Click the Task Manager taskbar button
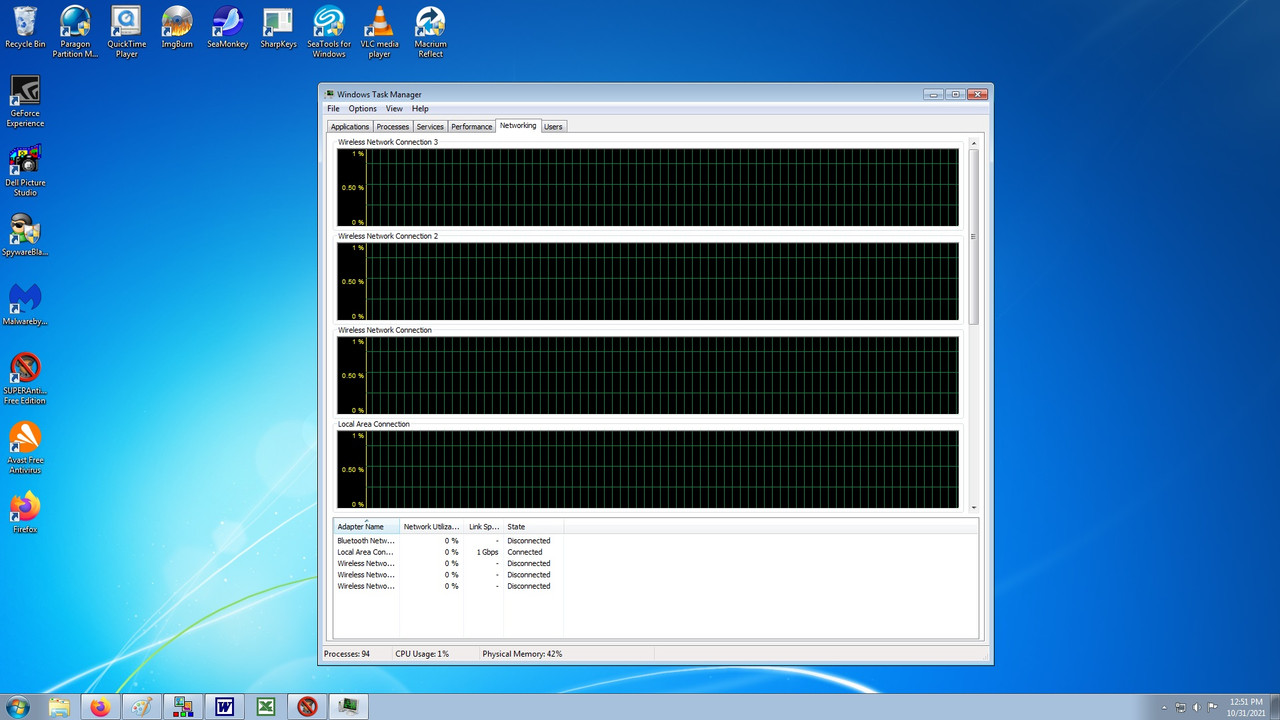This screenshot has height=720, width=1280. tap(348, 706)
